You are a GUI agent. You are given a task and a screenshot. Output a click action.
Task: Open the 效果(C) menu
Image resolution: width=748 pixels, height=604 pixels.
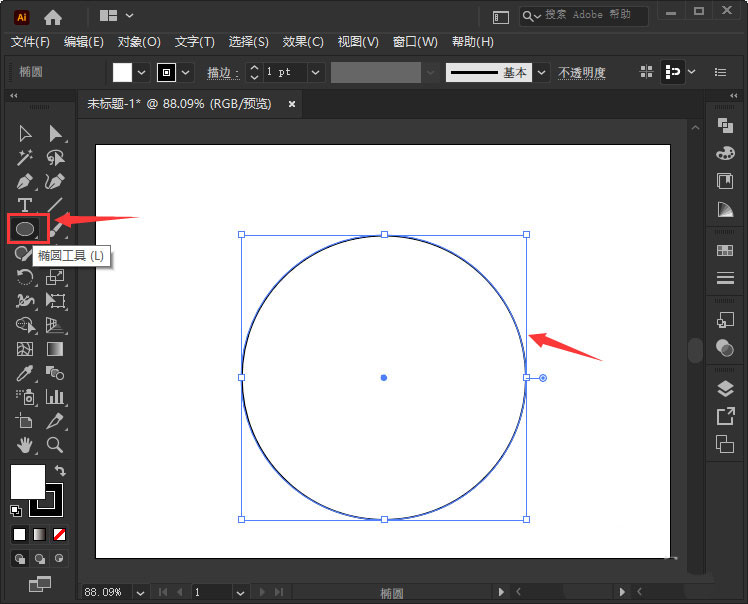coord(303,42)
